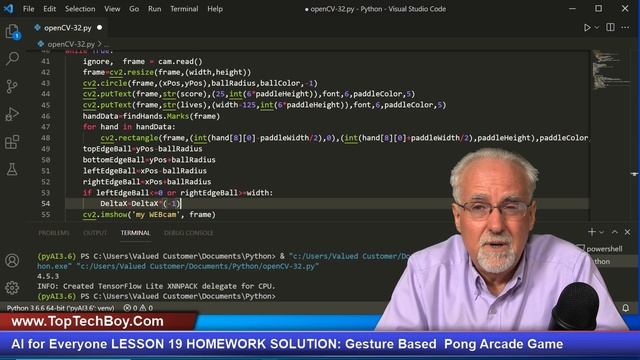
Task: Select the openCV-32.py editor tab
Action: (68, 28)
